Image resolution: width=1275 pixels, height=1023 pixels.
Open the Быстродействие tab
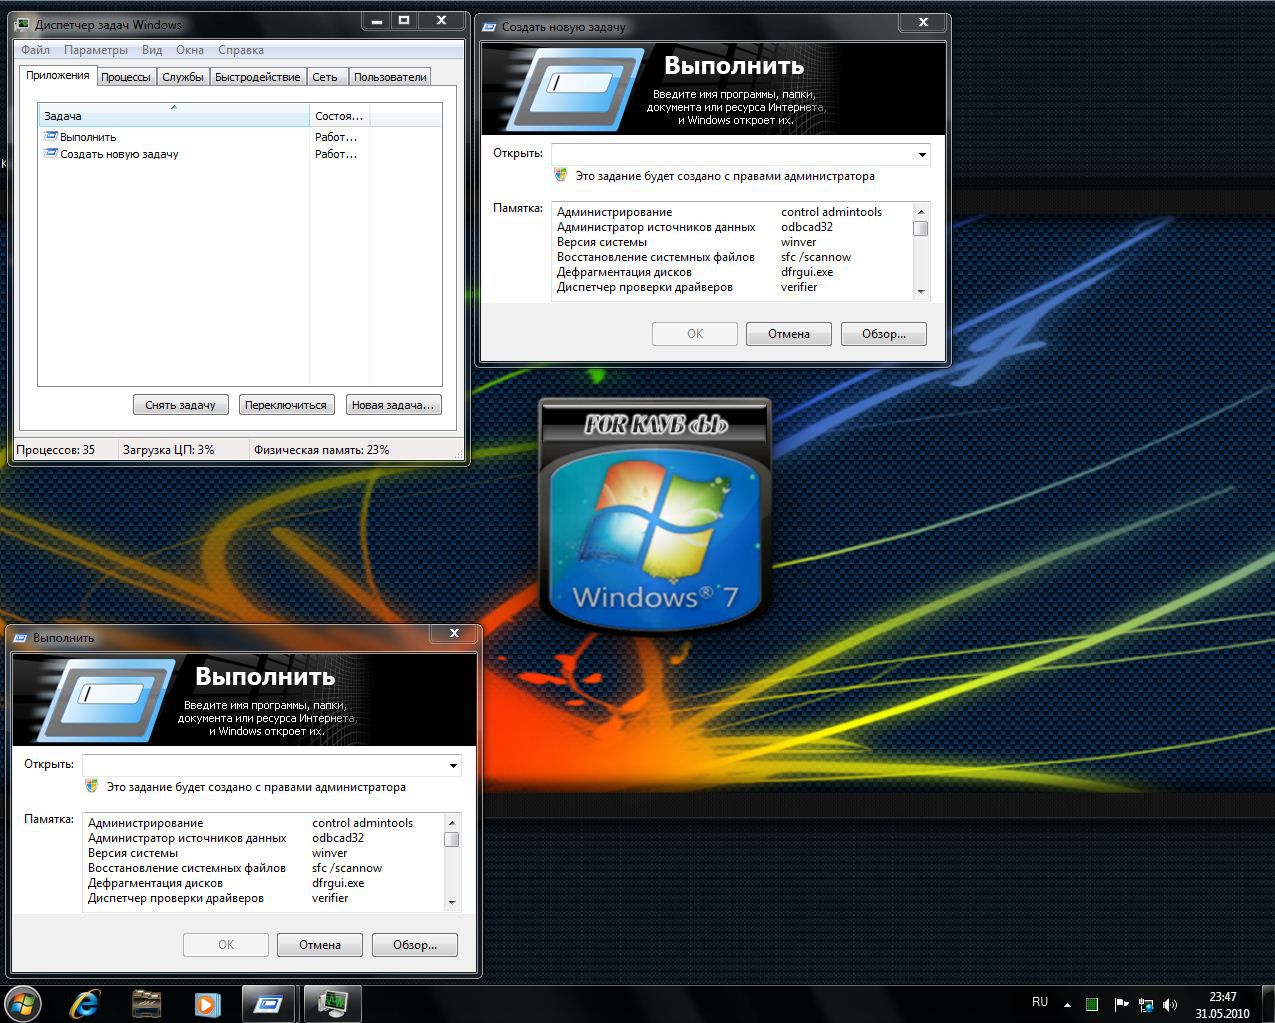pyautogui.click(x=257, y=77)
